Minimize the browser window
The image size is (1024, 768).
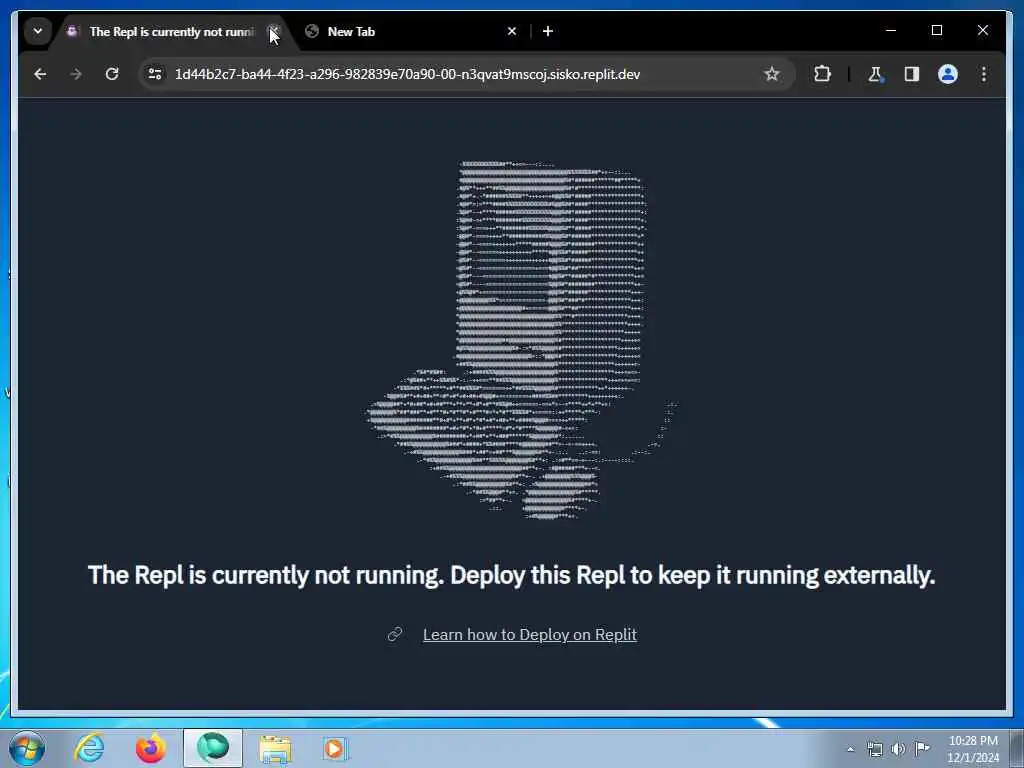891,30
